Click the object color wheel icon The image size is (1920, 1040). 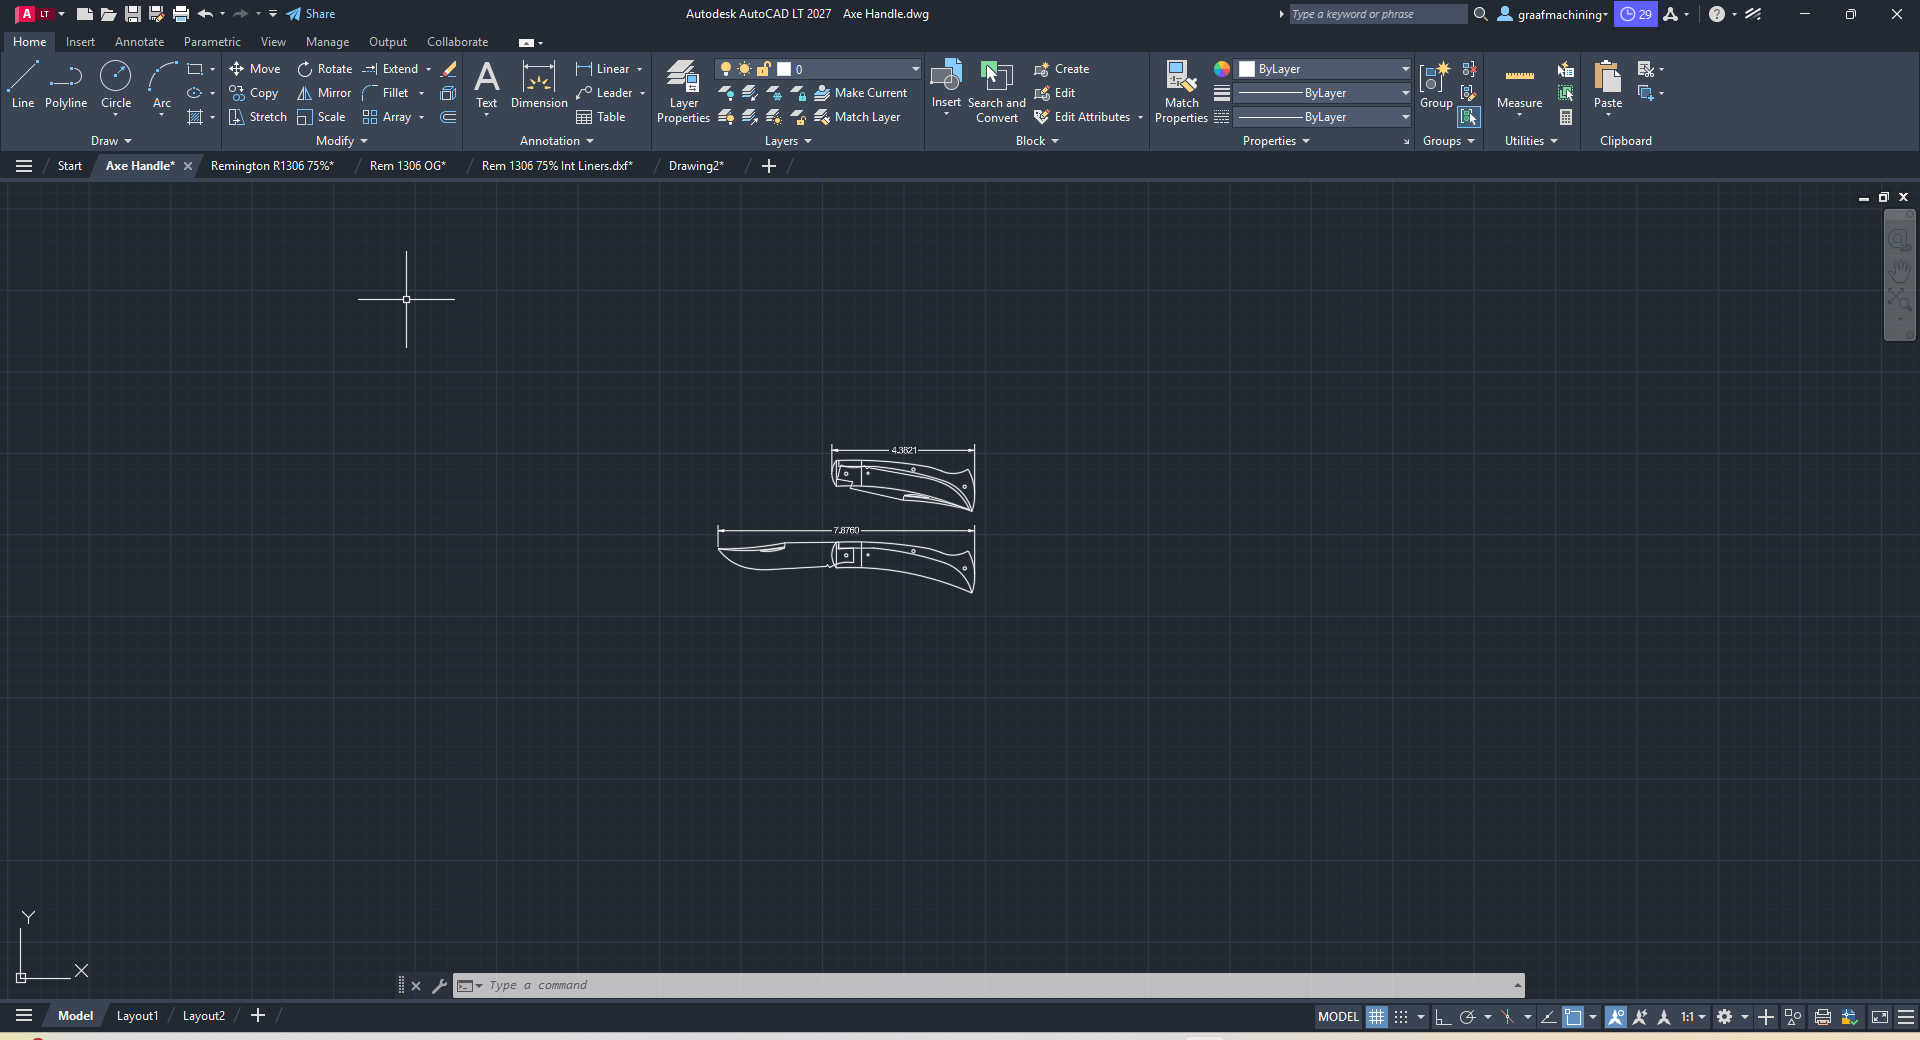coord(1222,69)
